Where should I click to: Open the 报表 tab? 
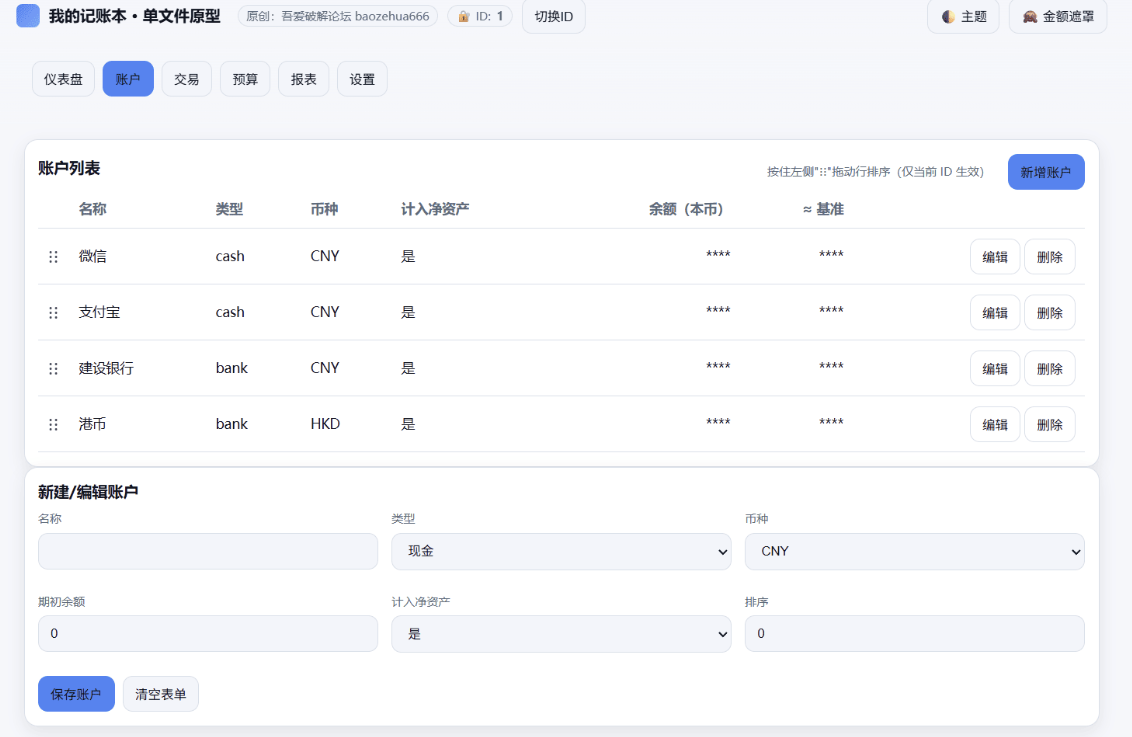pyautogui.click(x=303, y=78)
